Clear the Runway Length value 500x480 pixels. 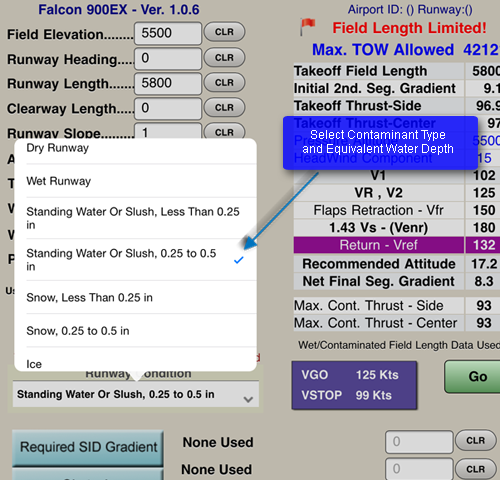(224, 82)
